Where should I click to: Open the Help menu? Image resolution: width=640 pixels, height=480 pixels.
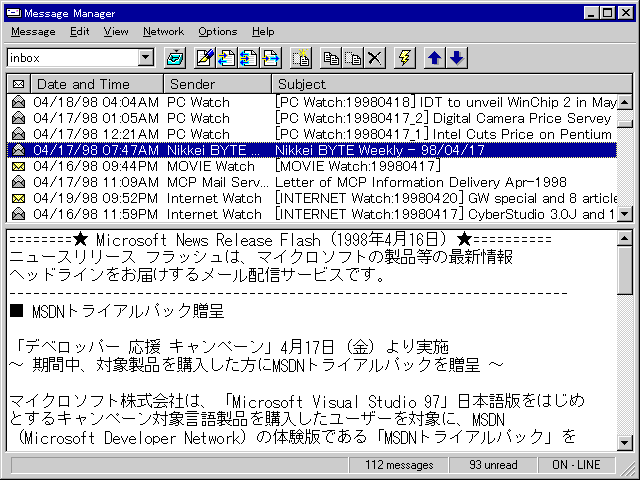tap(263, 31)
